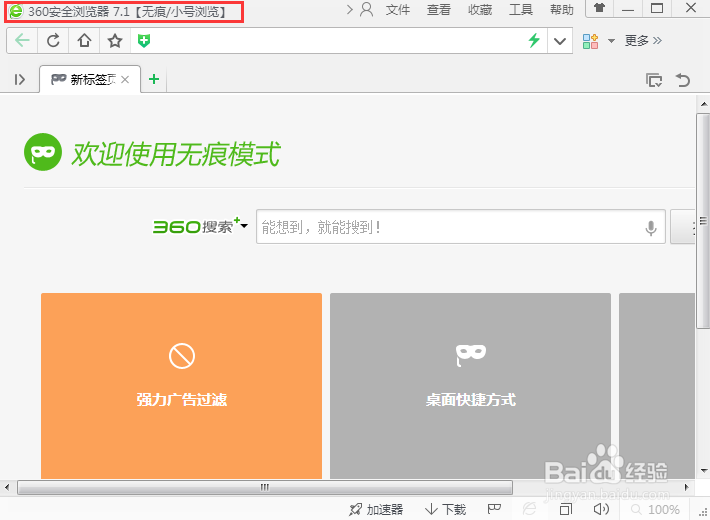Change skin with the shirt icon
The height and width of the screenshot is (520, 710).
pyautogui.click(x=600, y=8)
